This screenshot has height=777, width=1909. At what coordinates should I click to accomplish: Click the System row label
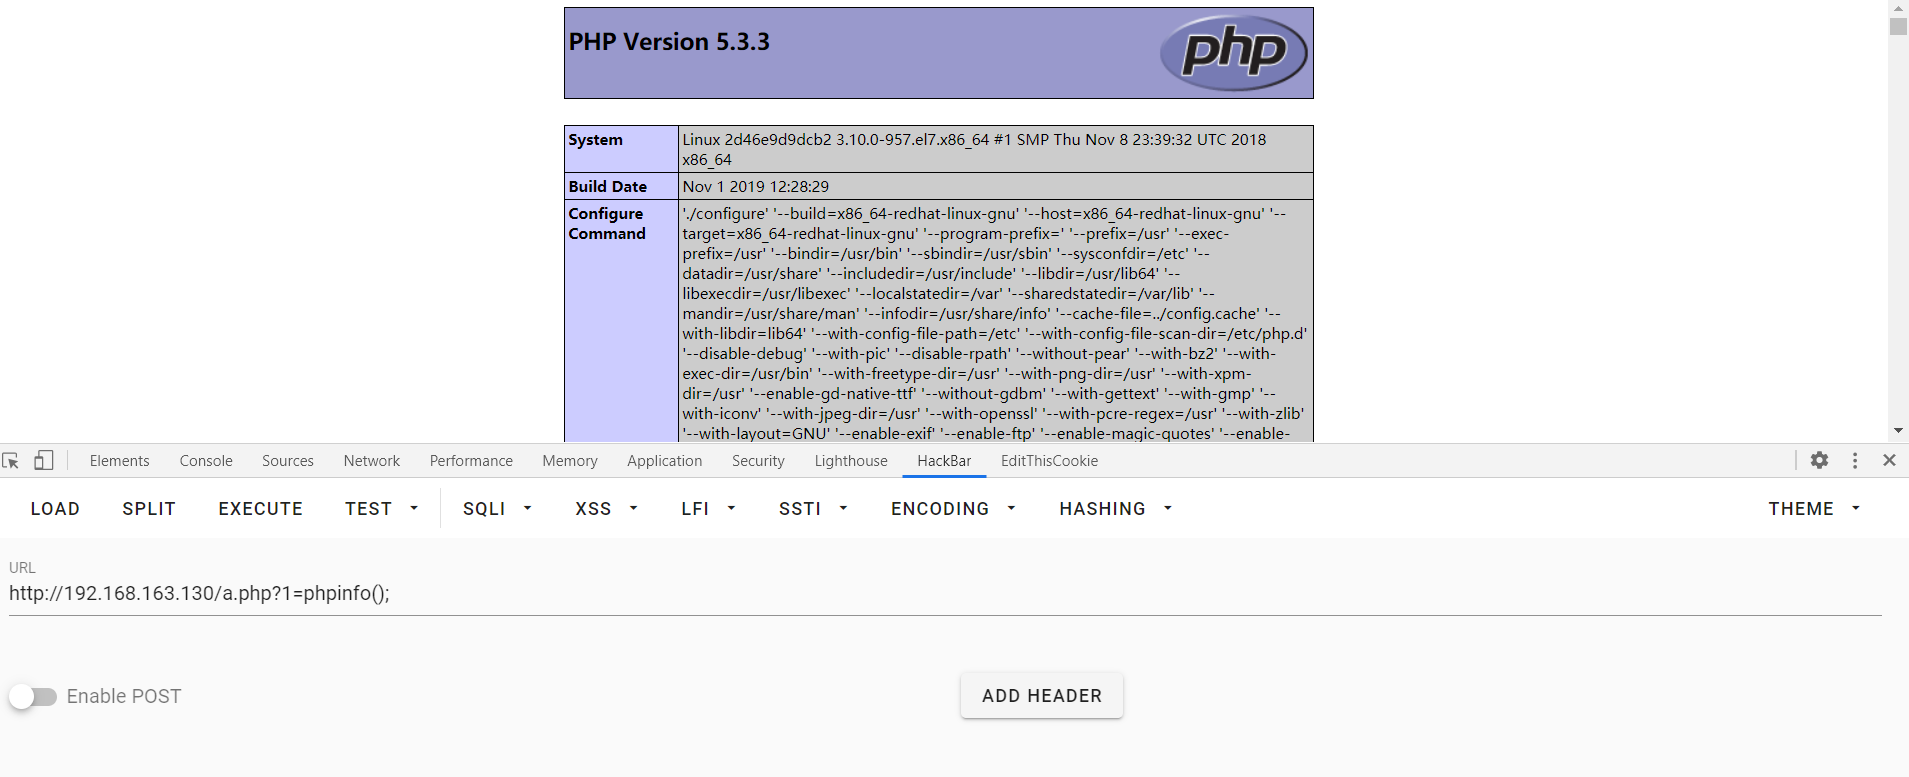click(595, 140)
